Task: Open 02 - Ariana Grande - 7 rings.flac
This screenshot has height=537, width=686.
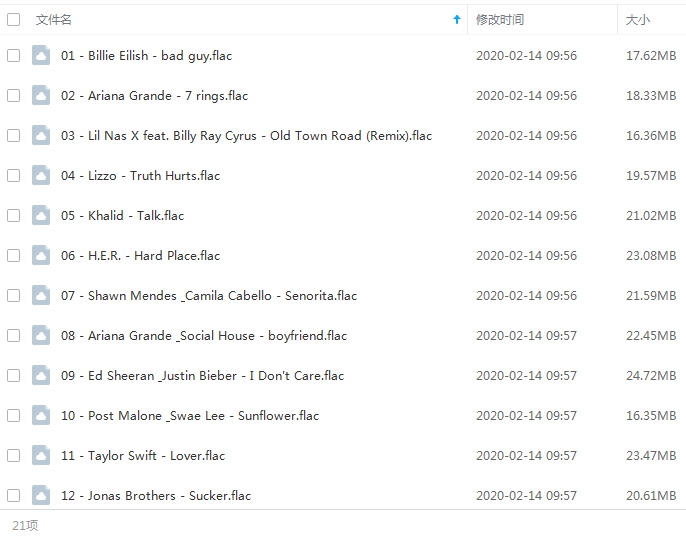Action: click(154, 96)
